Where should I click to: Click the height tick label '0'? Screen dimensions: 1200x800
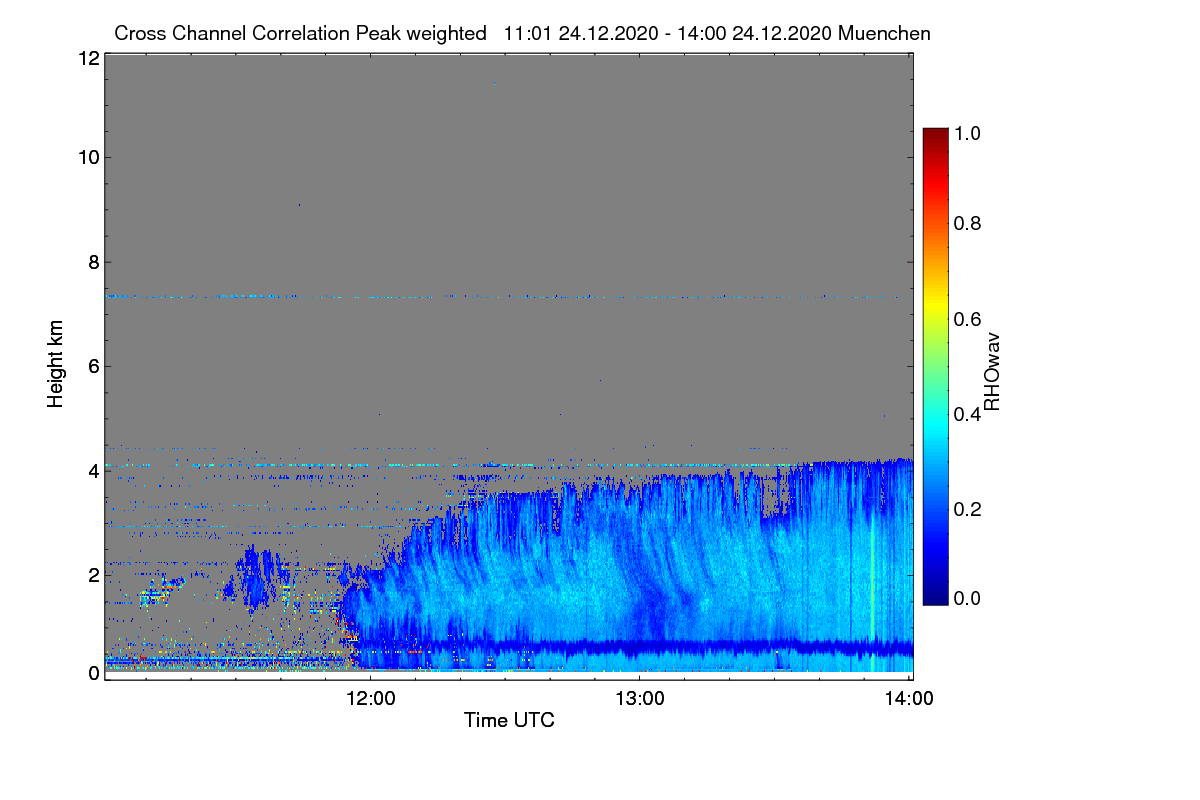click(93, 673)
